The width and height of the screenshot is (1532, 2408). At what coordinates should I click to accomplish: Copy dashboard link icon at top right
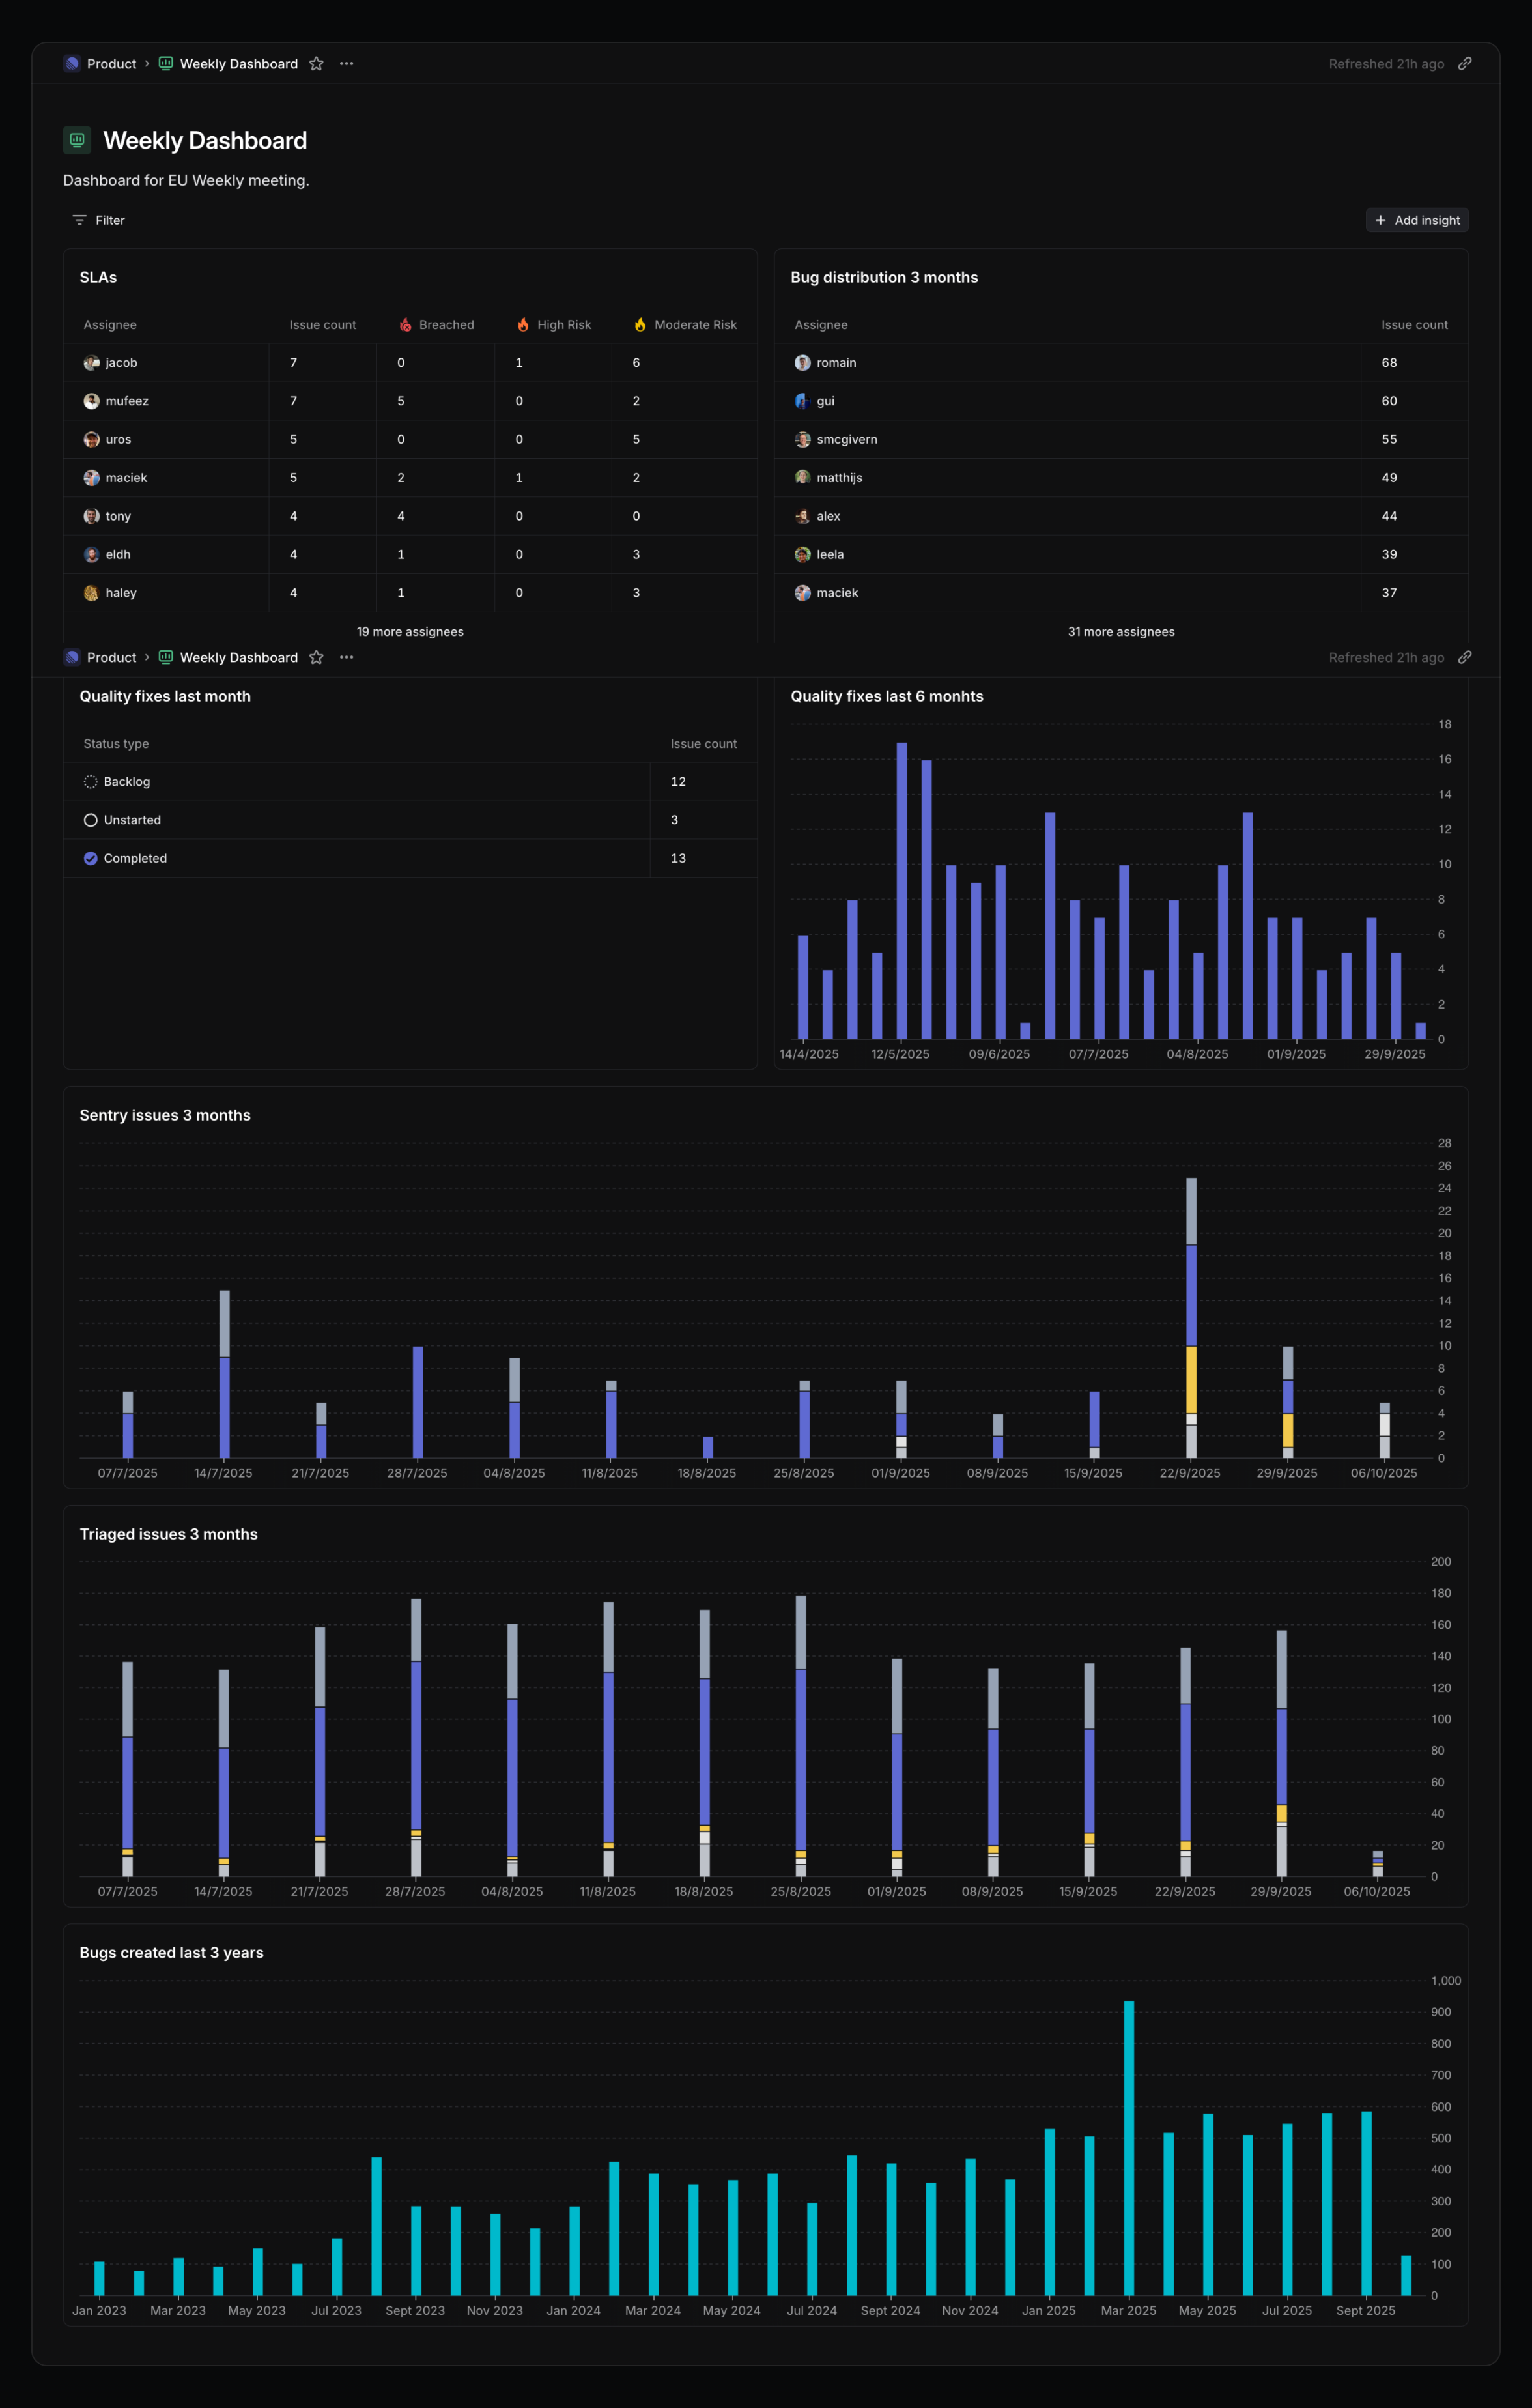point(1464,64)
